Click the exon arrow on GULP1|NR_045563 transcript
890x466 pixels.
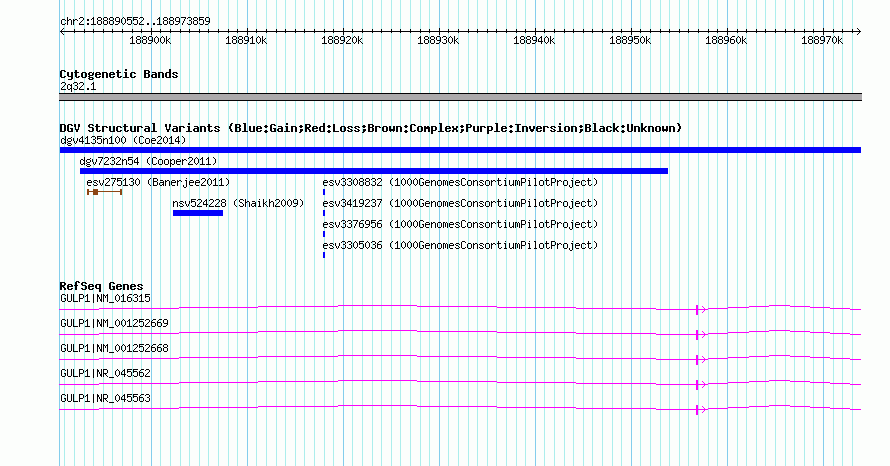[701, 409]
